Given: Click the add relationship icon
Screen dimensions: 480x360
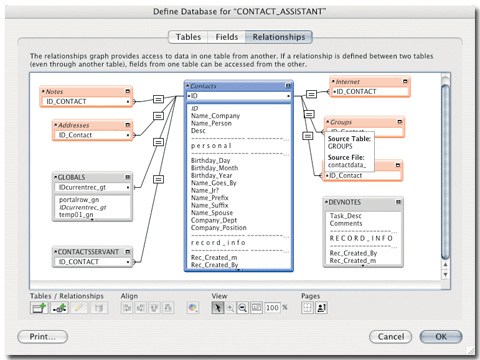Looking at the screenshot, I should pos(59,308).
